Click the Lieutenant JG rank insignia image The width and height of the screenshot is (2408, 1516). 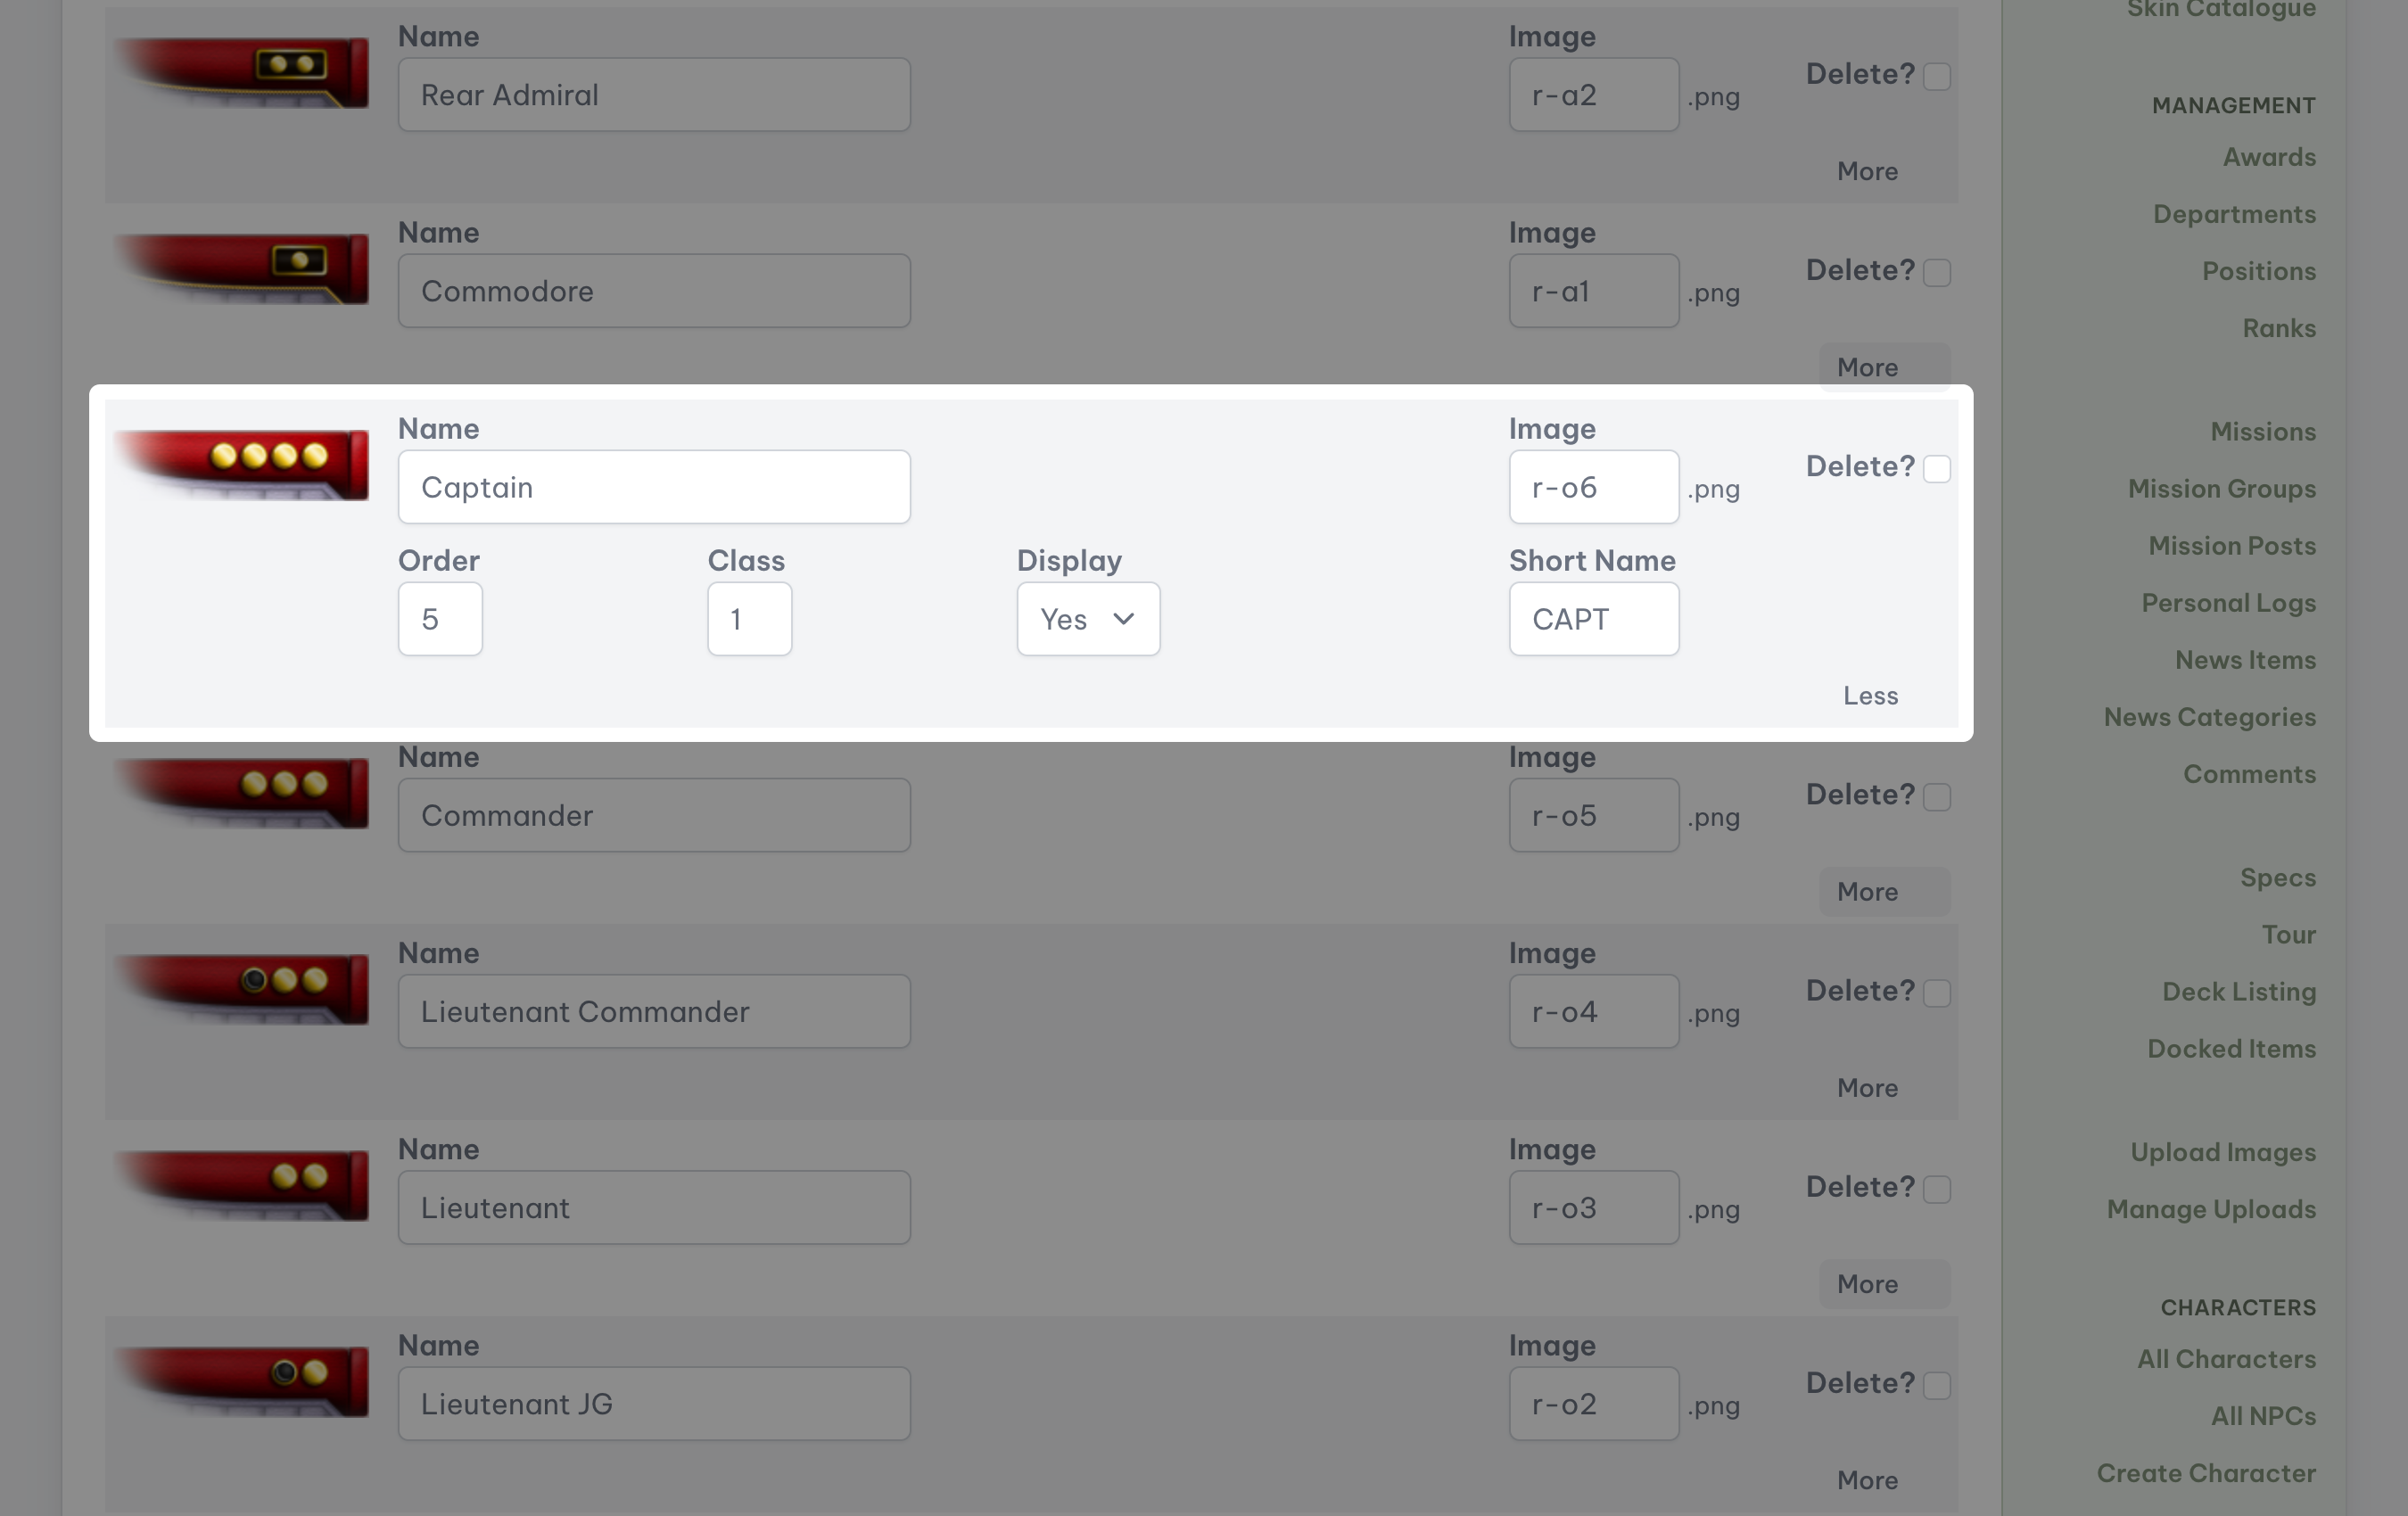pos(243,1381)
